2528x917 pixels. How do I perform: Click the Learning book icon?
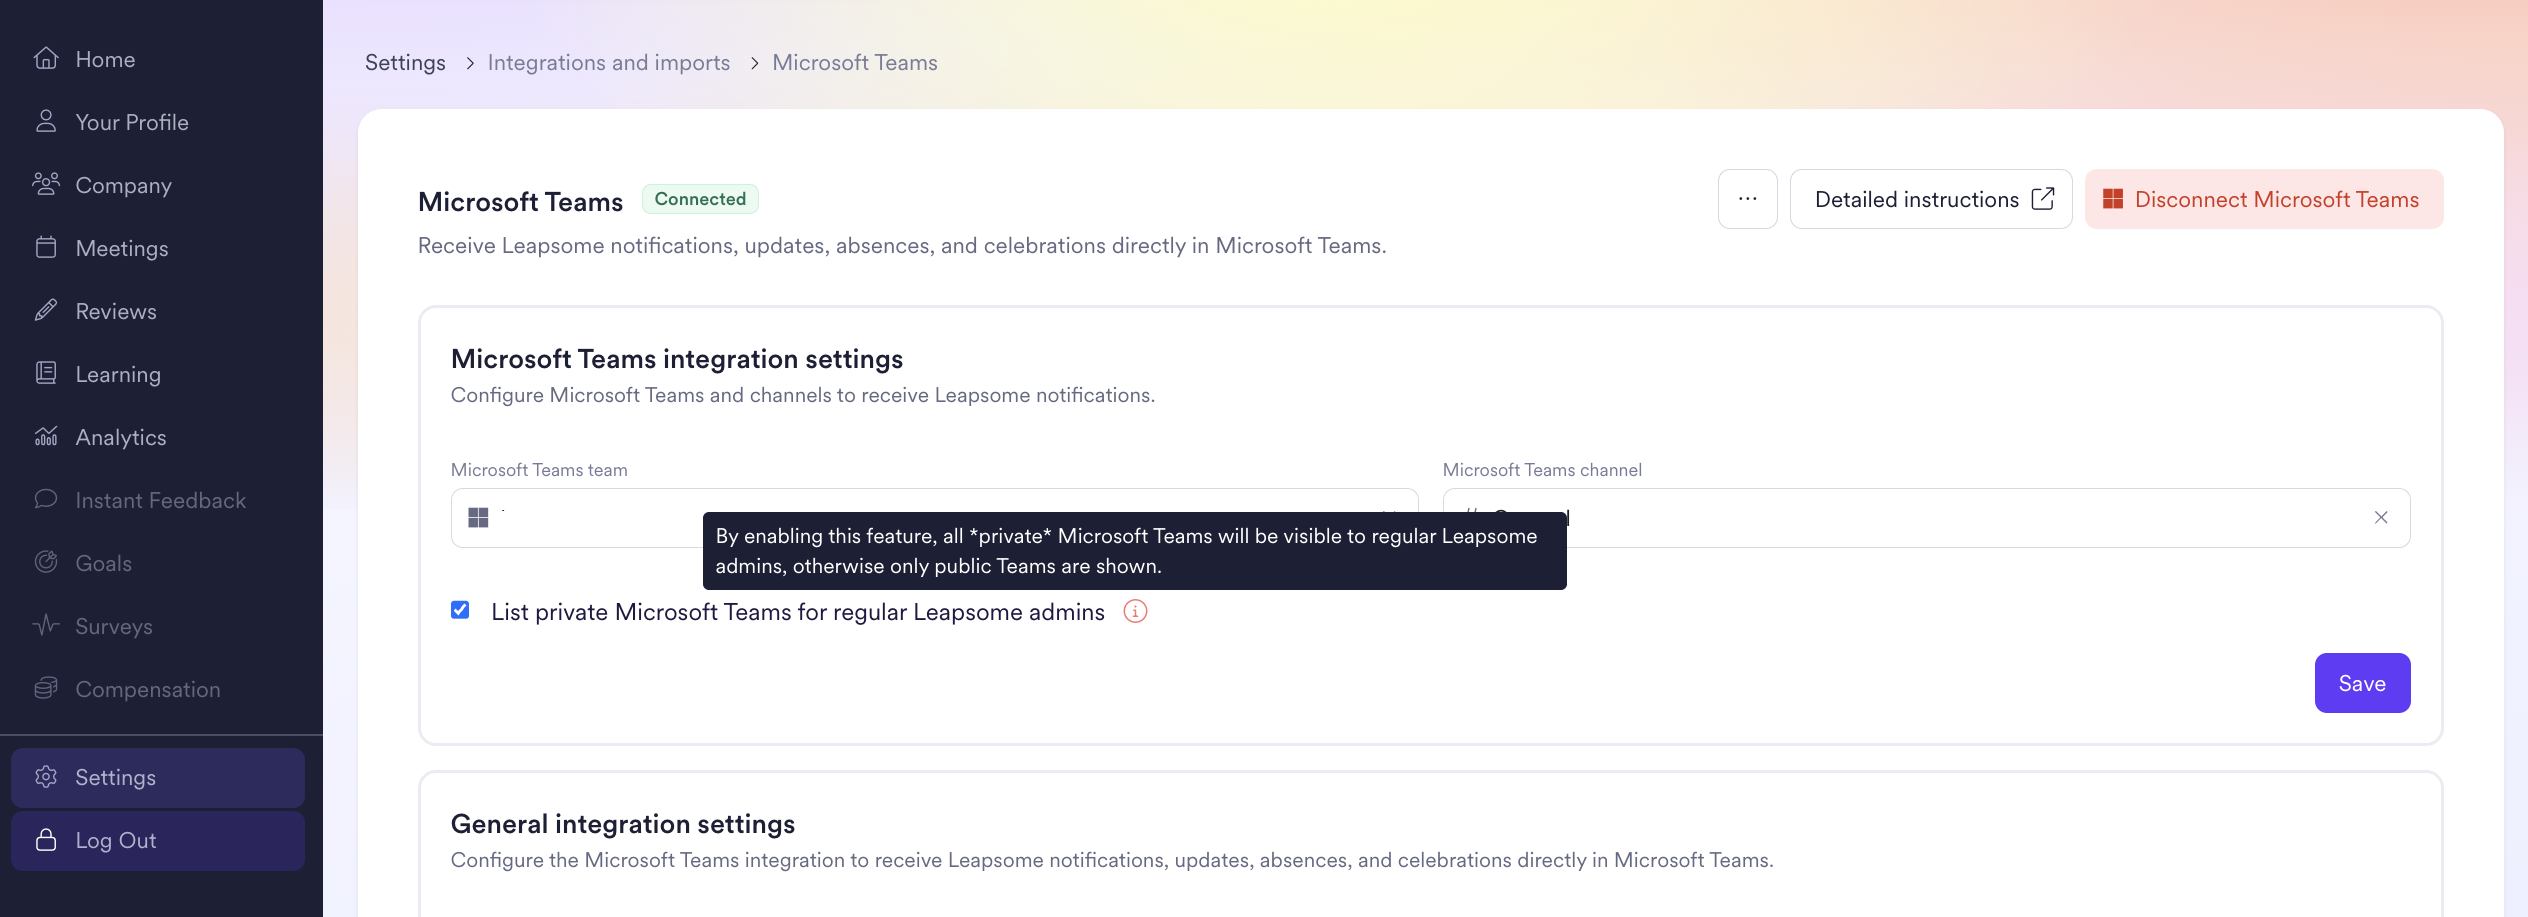46,374
